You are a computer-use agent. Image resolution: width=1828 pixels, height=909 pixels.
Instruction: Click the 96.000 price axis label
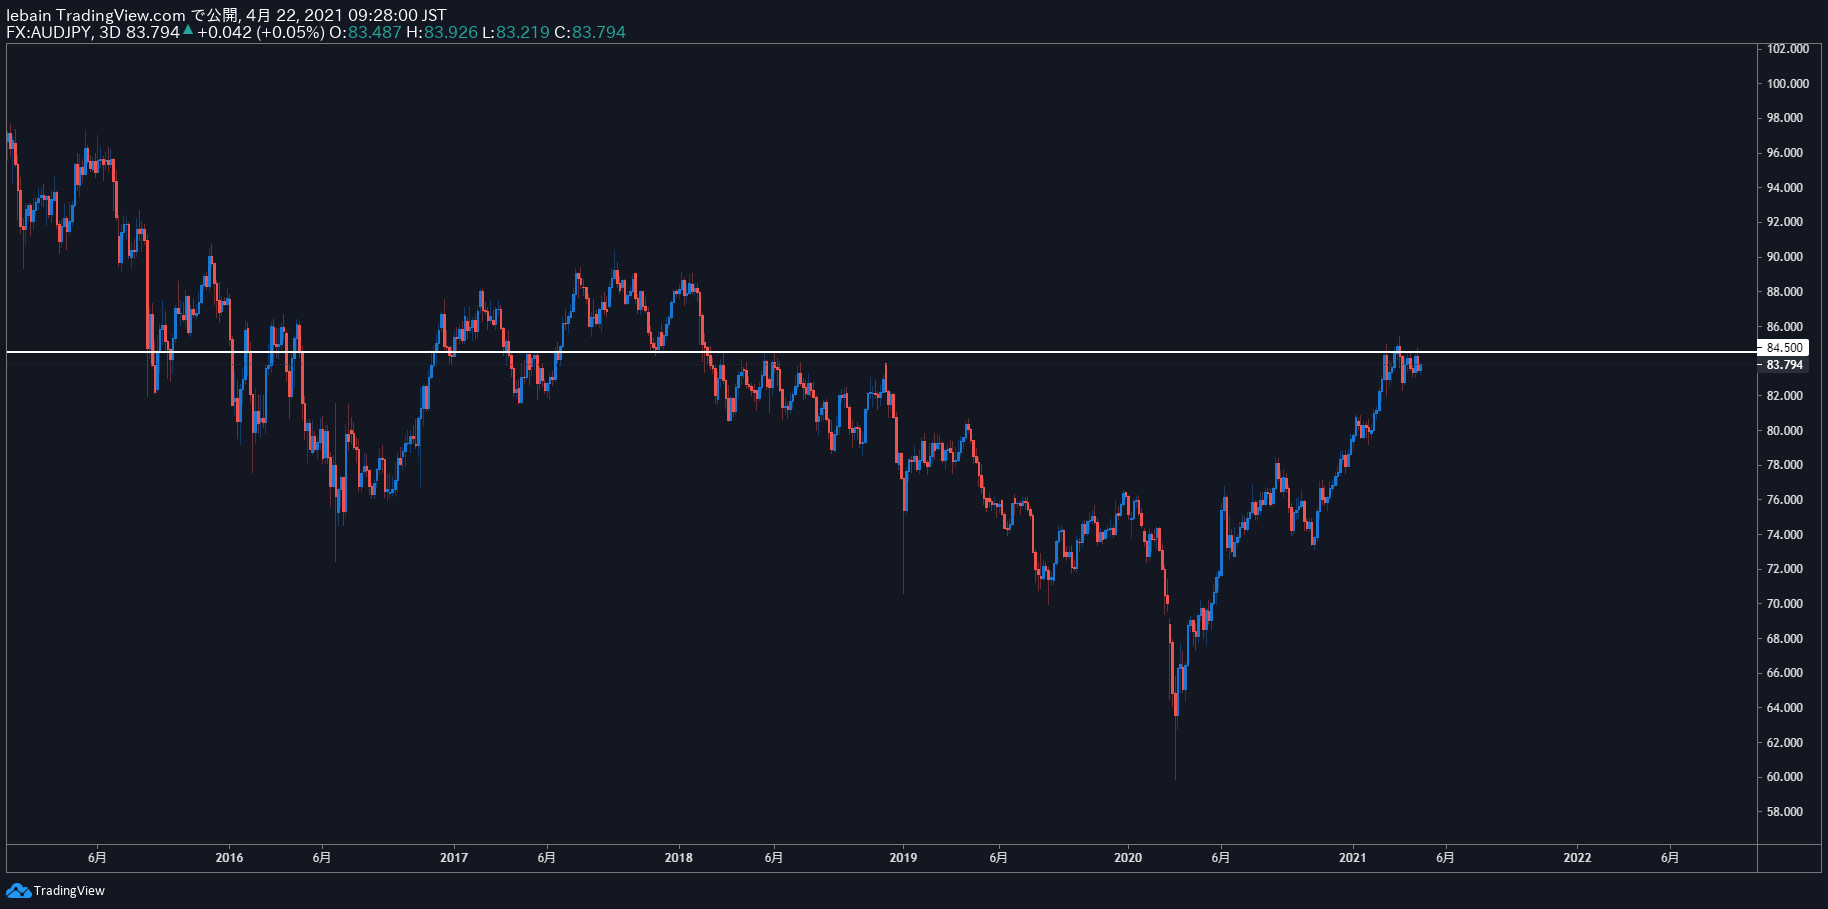pyautogui.click(x=1784, y=153)
